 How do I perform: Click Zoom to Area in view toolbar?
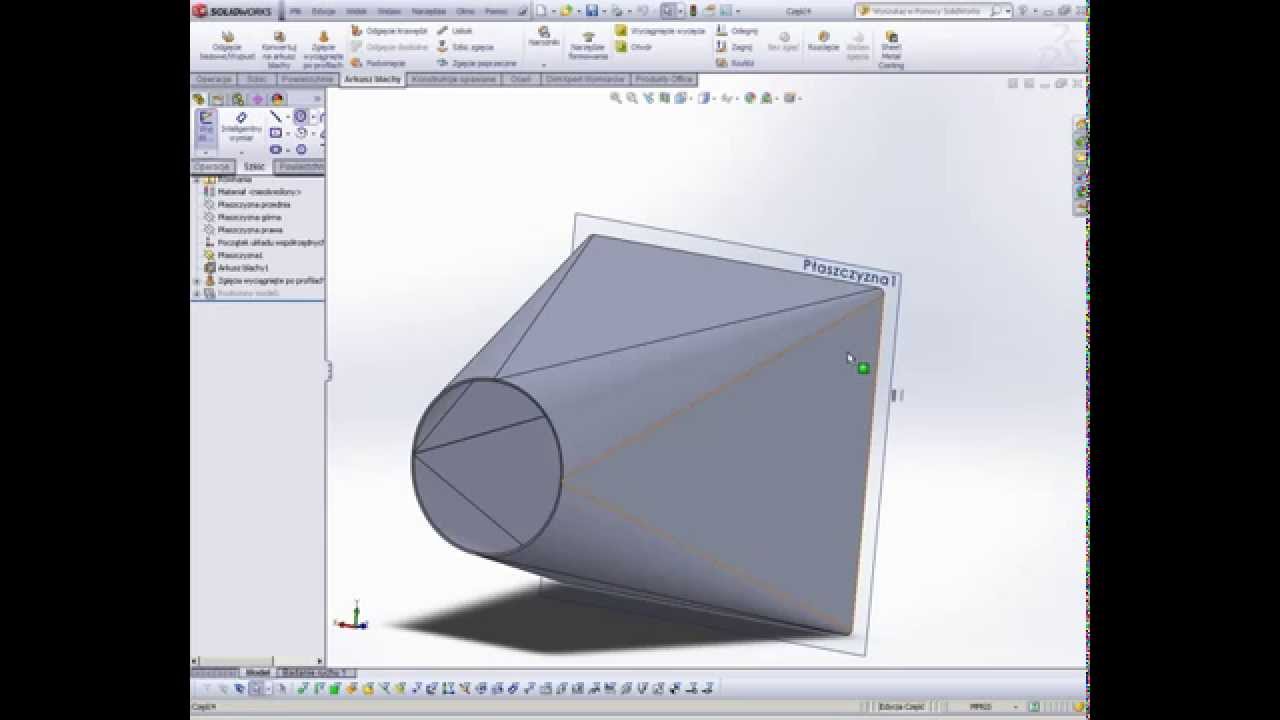pos(632,98)
